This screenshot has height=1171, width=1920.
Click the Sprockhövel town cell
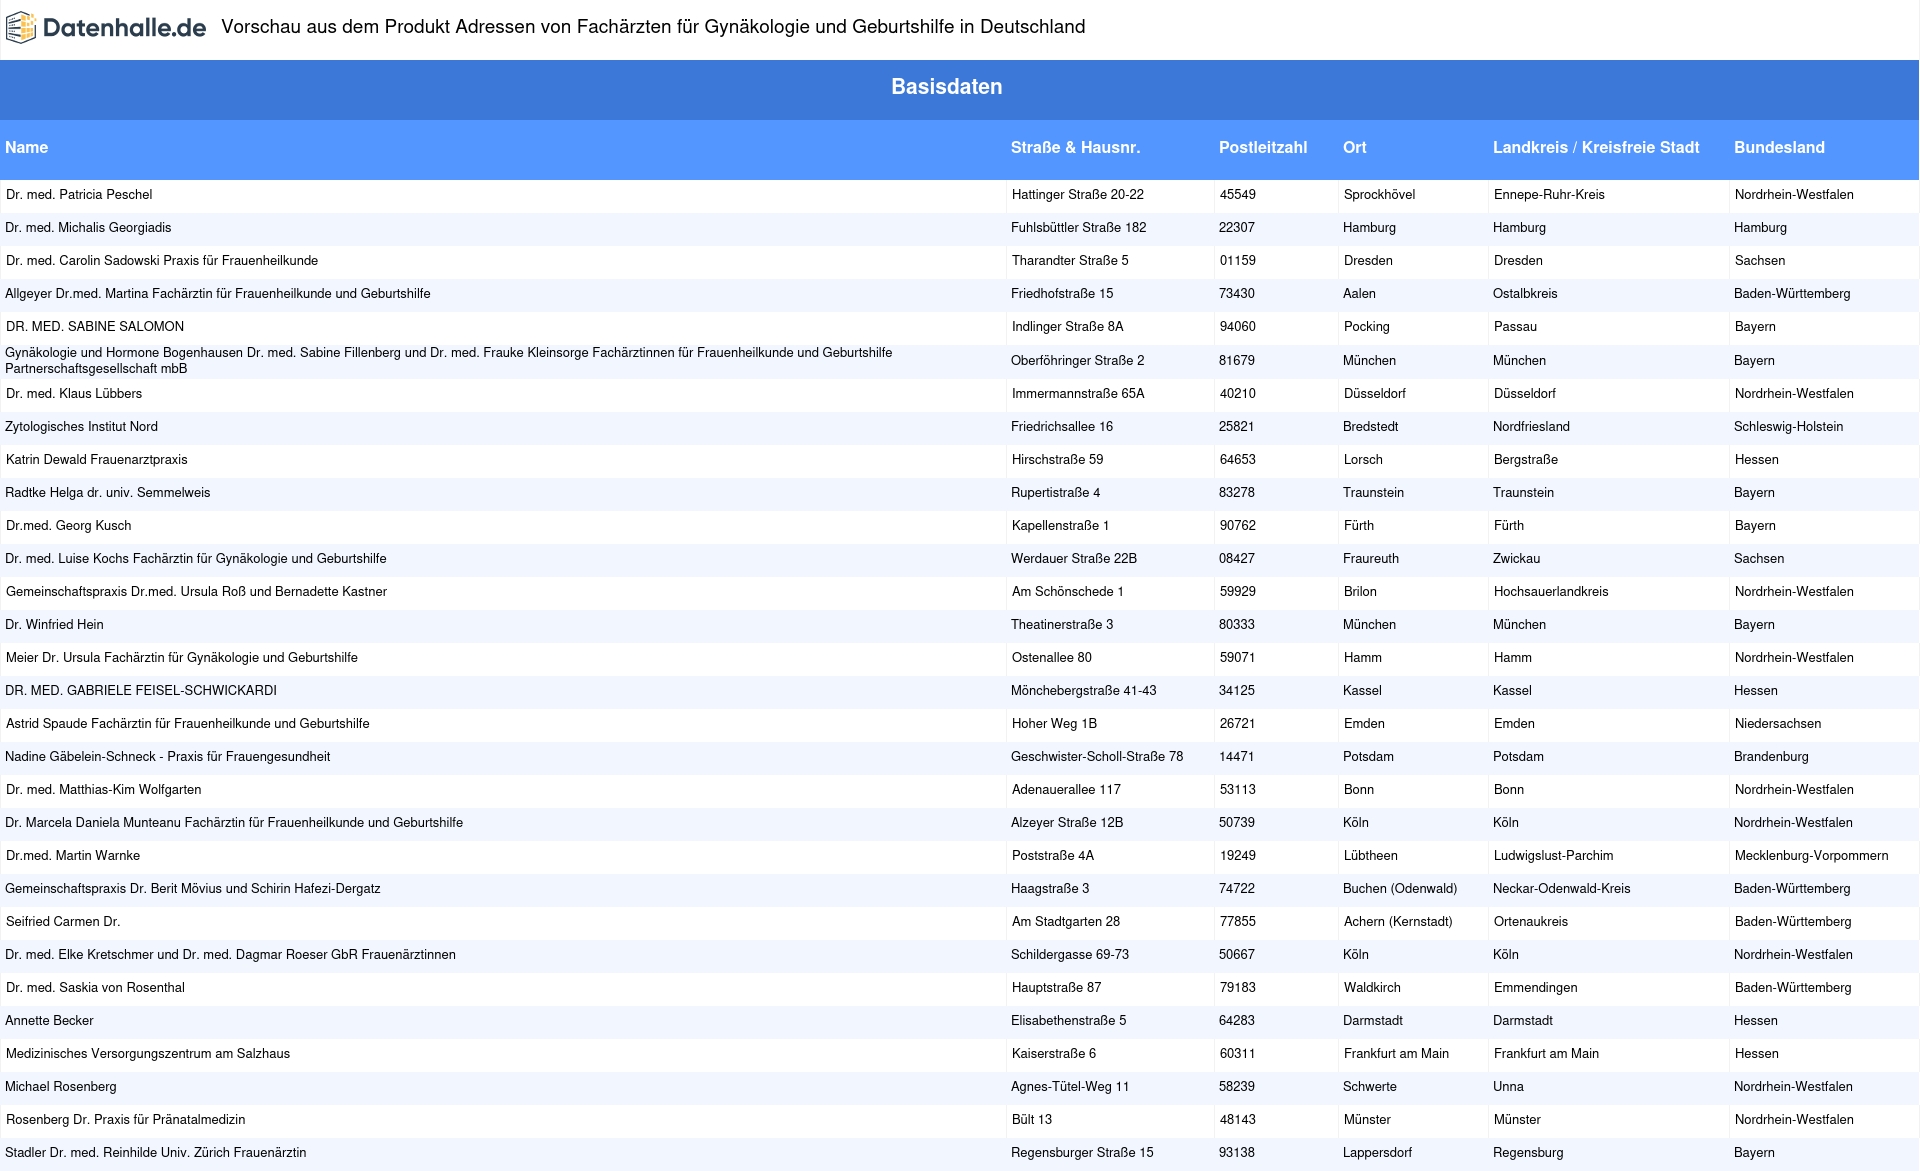1380,195
